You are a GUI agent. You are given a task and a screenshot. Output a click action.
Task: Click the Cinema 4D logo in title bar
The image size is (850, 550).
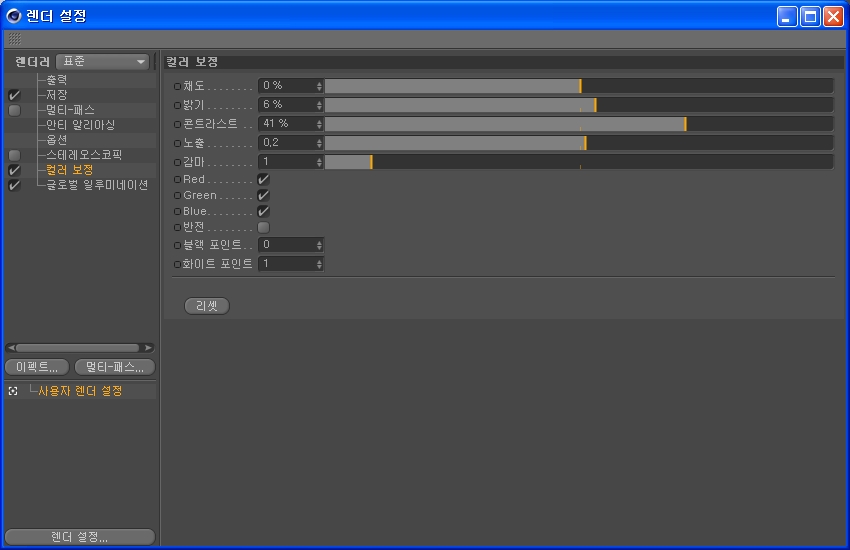(x=13, y=16)
